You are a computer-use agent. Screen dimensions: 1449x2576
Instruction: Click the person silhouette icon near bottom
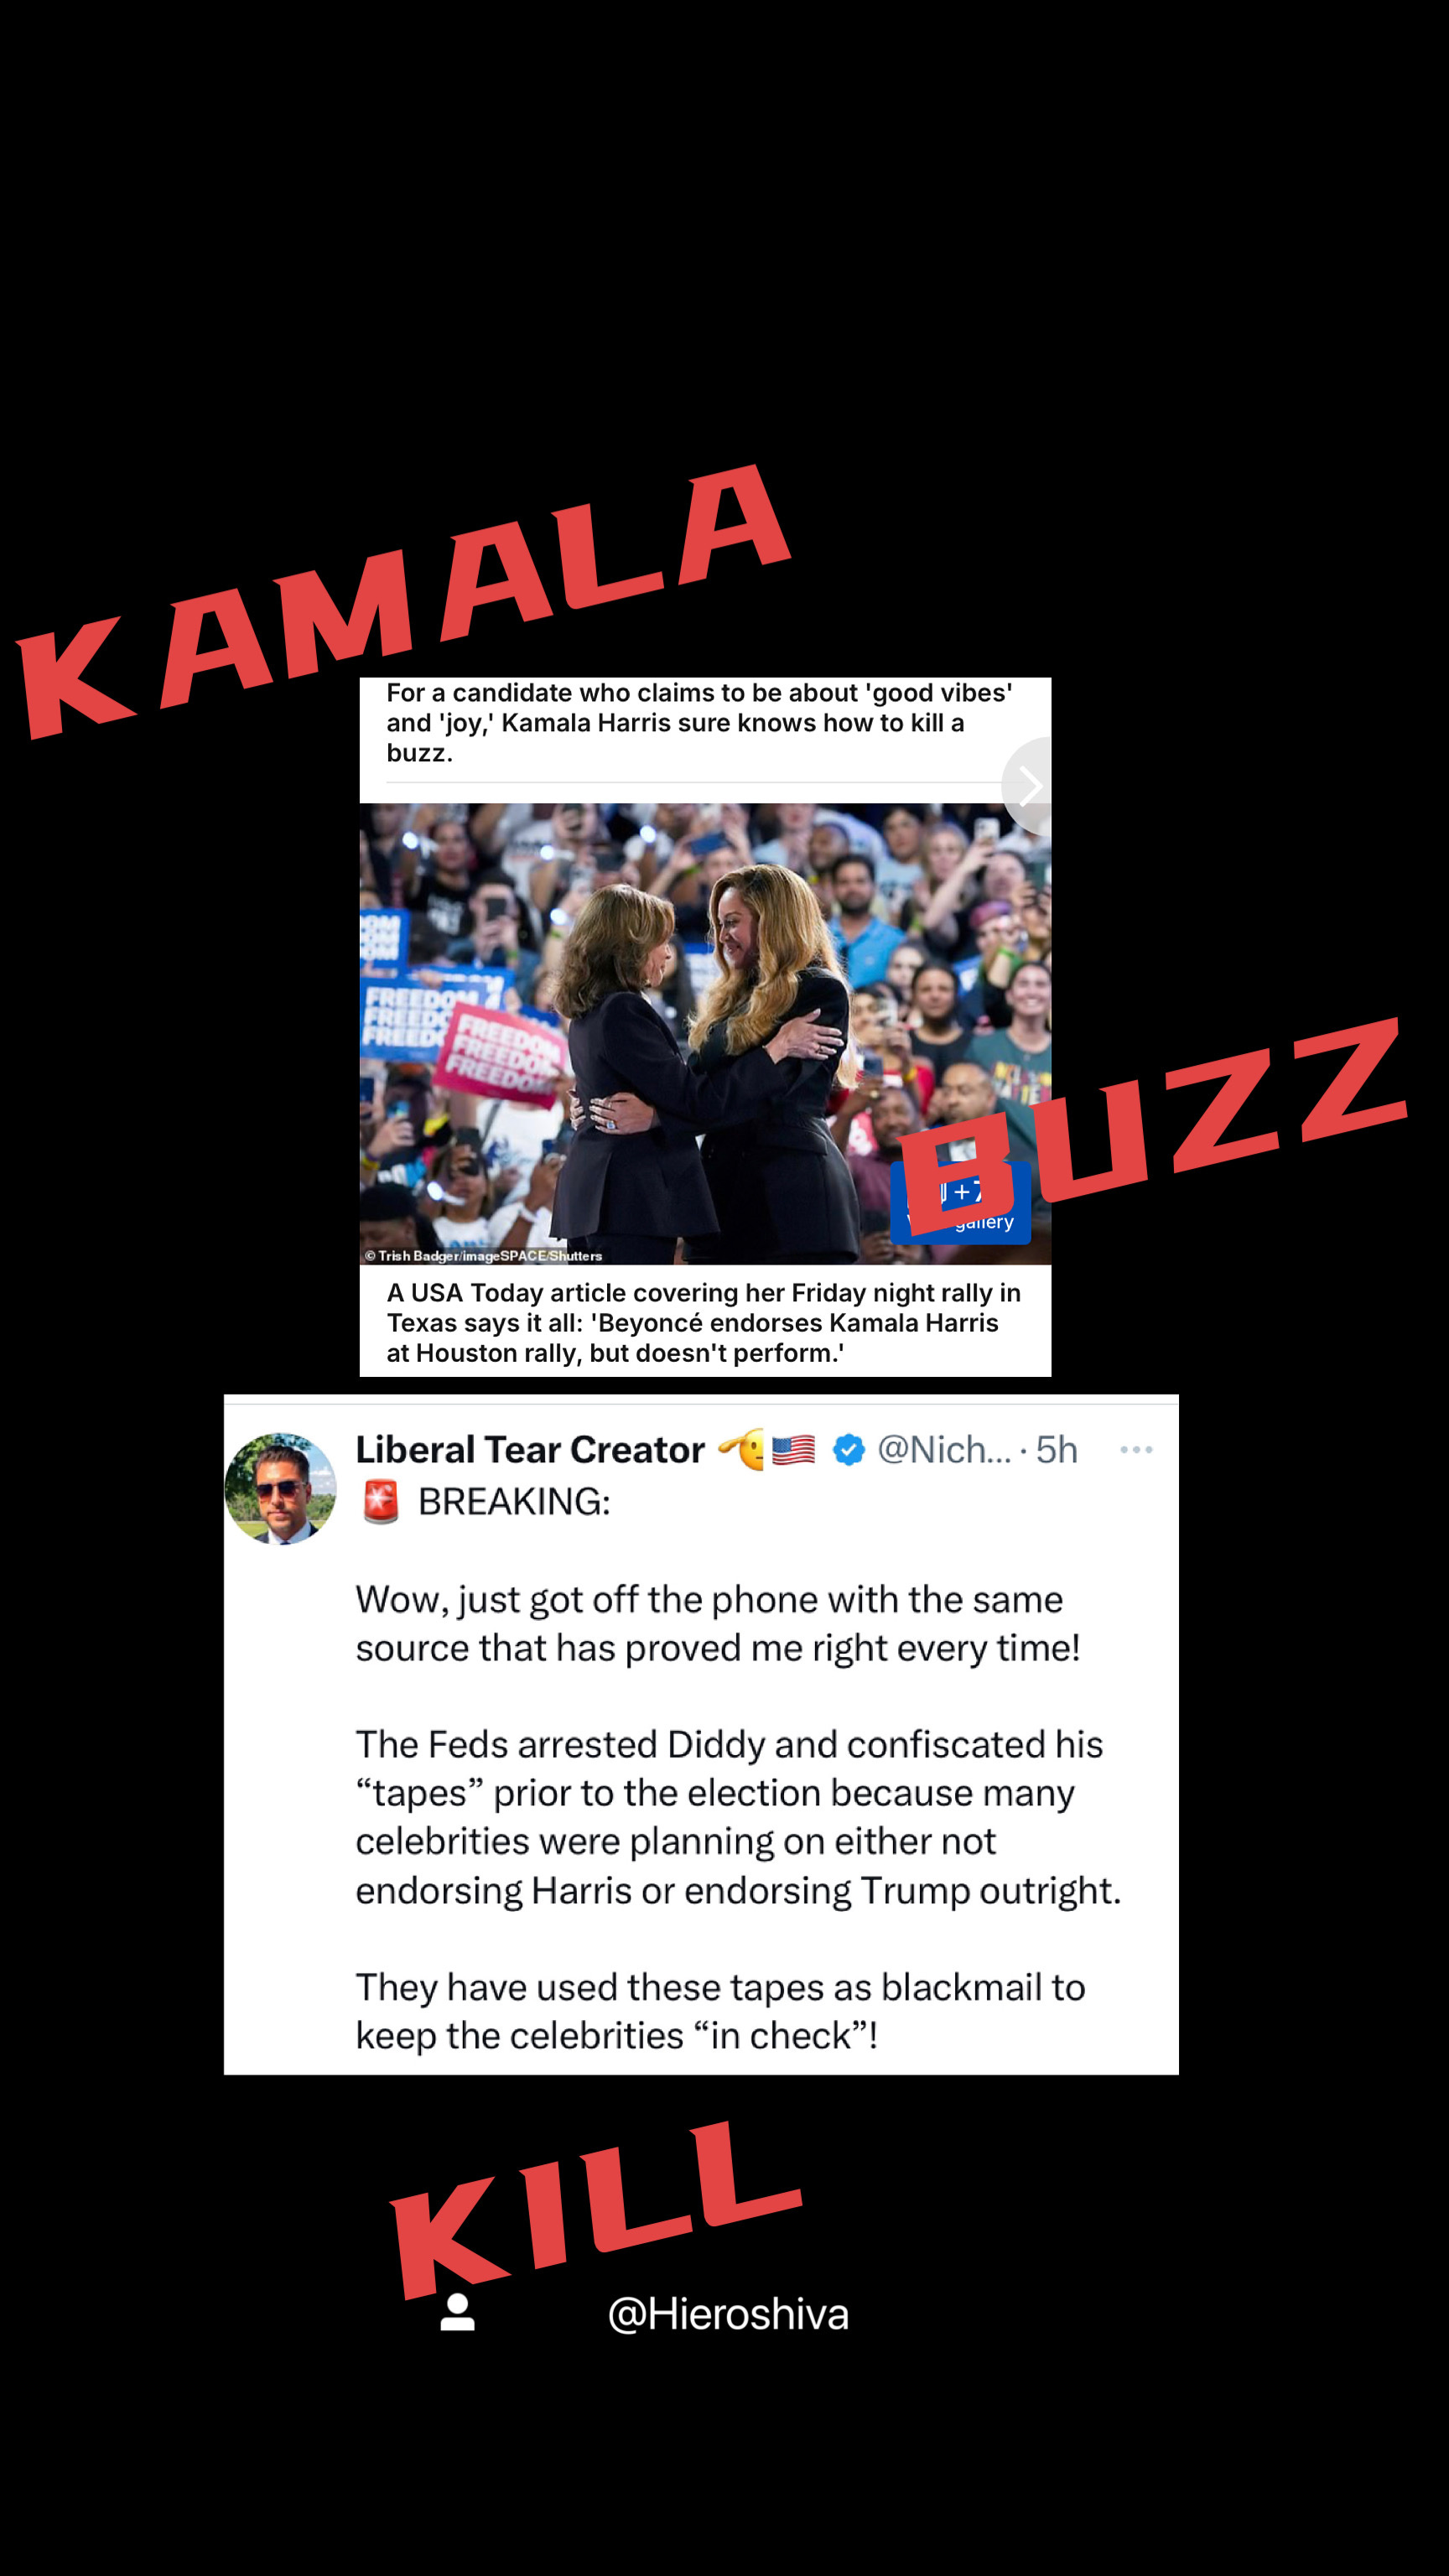coord(458,2313)
